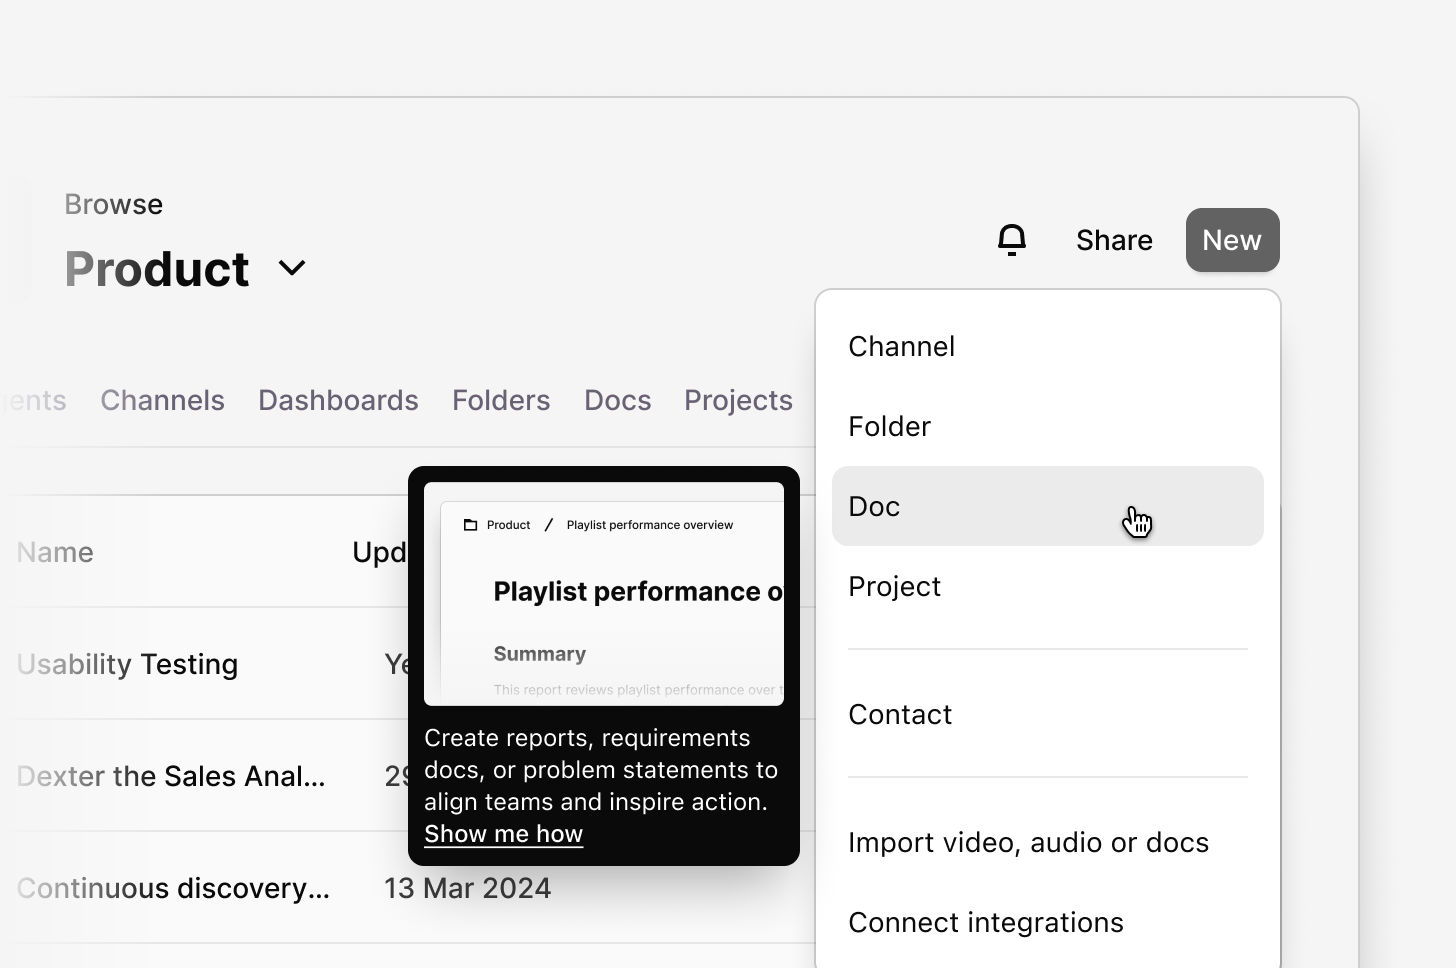
Task: Select Project from the New menu
Action: pyautogui.click(x=894, y=586)
